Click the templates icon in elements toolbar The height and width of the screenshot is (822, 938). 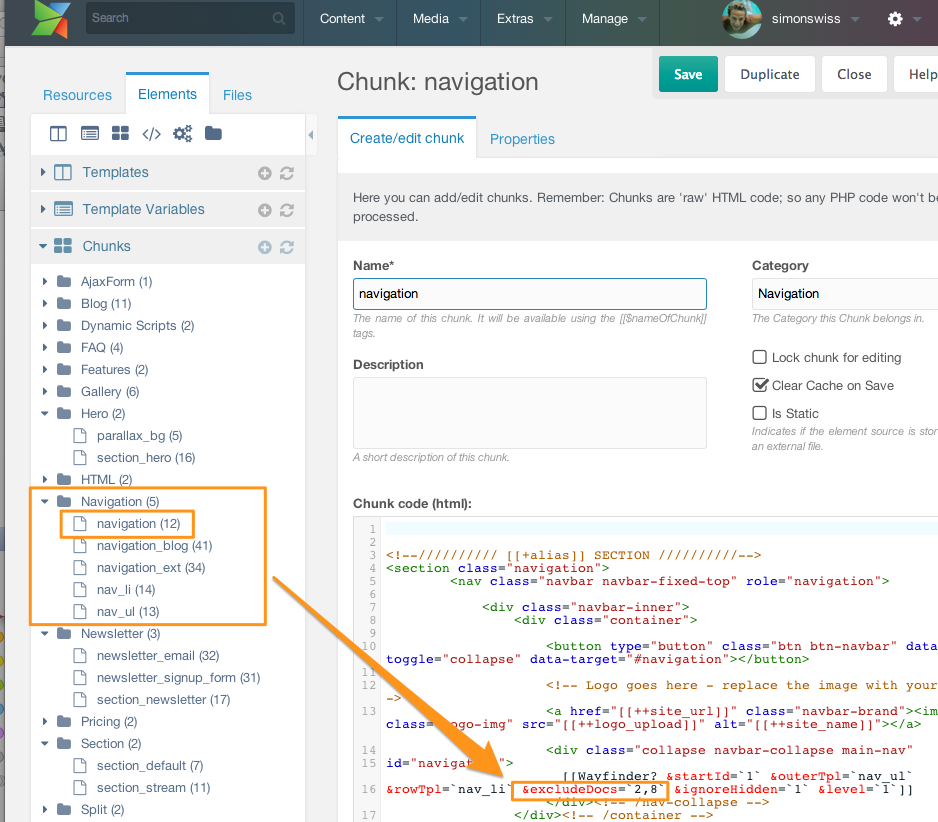[x=58, y=134]
